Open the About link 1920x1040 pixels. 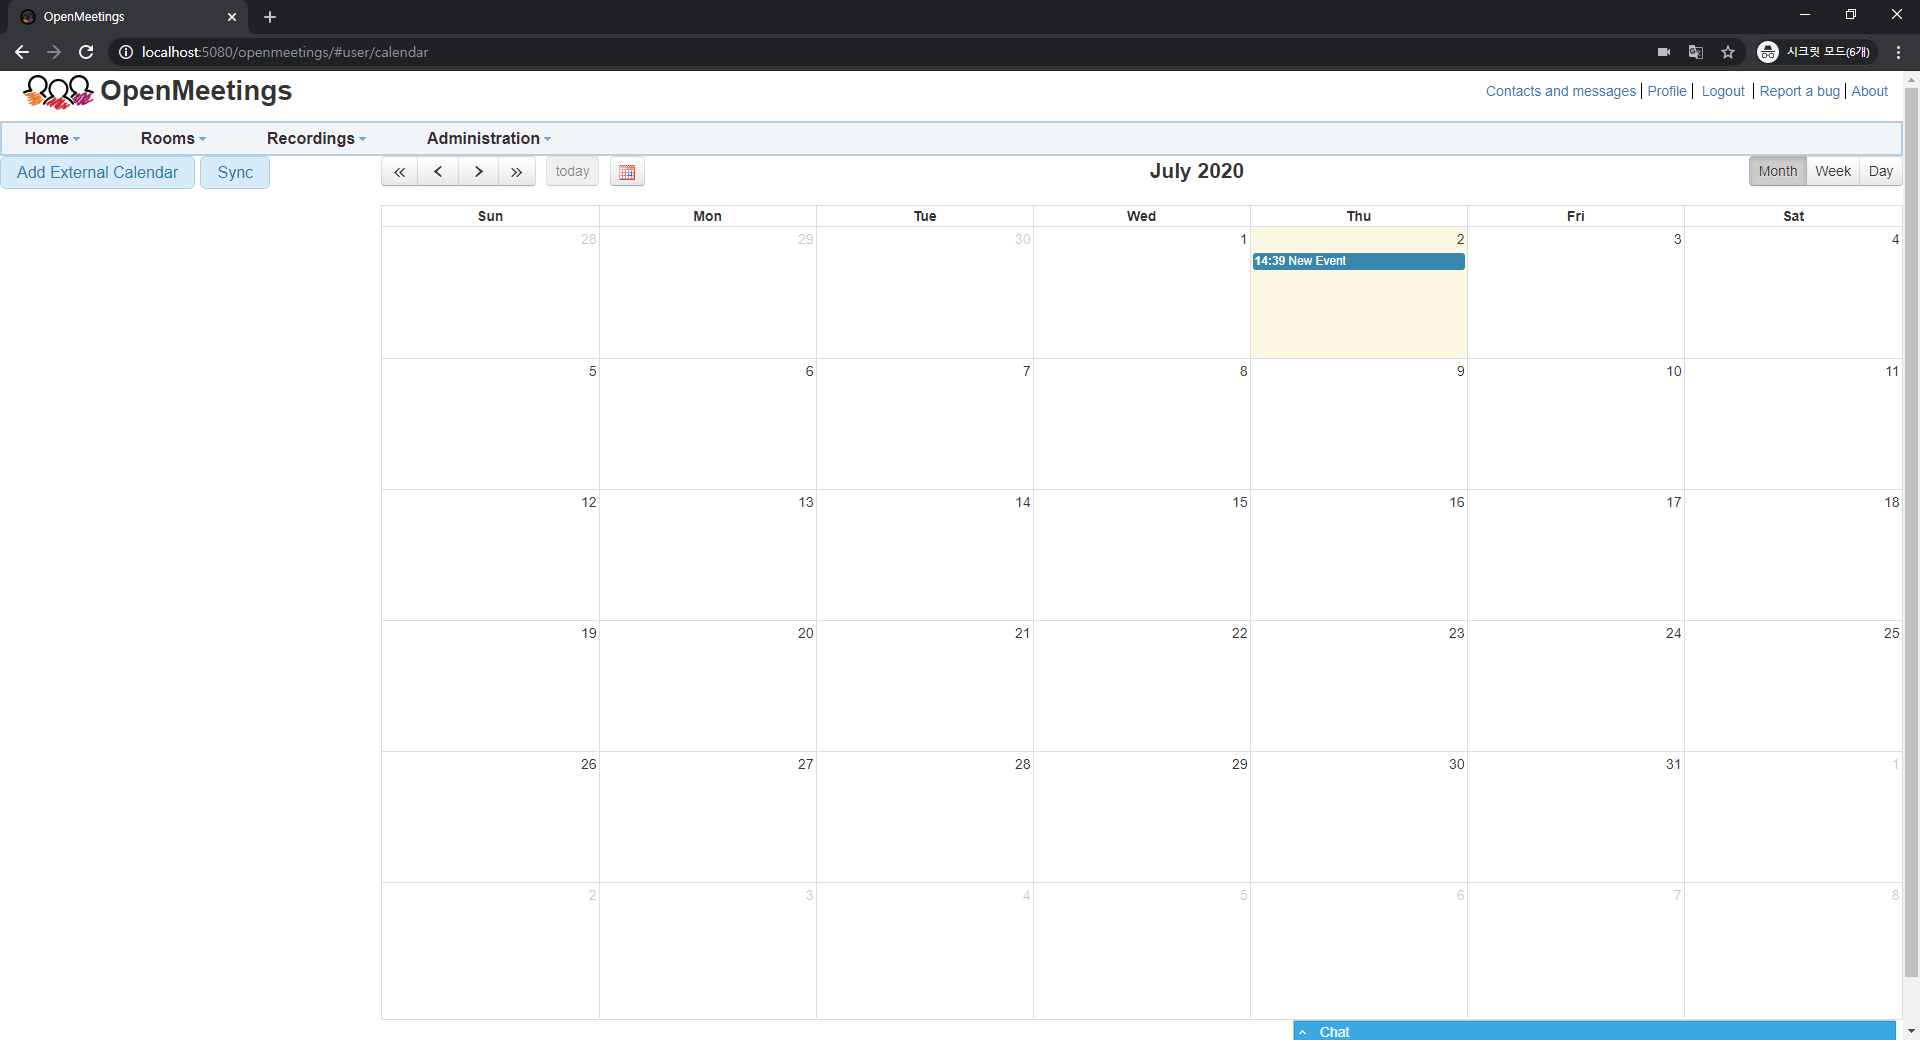click(x=1869, y=91)
